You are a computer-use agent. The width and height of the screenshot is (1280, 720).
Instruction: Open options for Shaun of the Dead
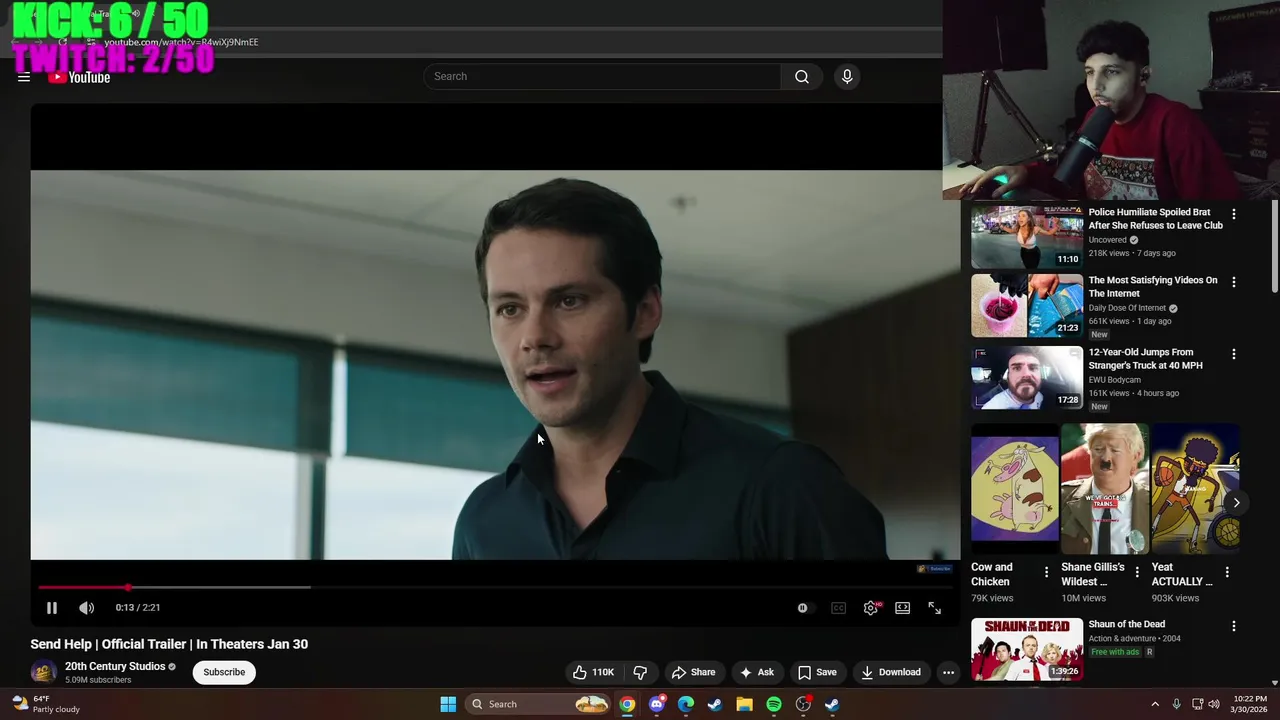tap(1233, 626)
